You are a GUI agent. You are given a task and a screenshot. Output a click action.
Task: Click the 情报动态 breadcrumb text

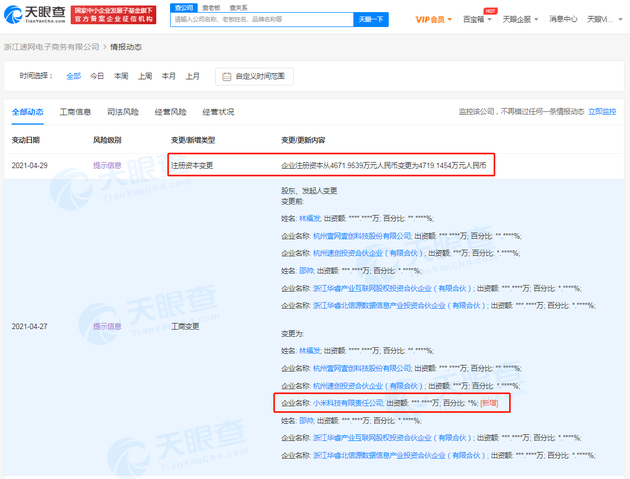pos(126,47)
